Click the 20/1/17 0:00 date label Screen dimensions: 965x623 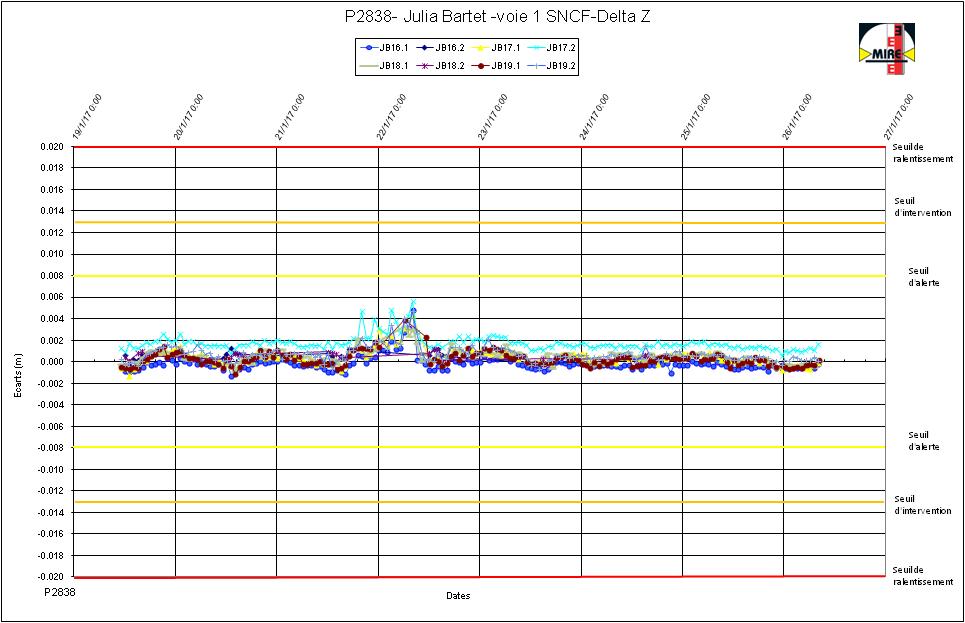tap(188, 117)
